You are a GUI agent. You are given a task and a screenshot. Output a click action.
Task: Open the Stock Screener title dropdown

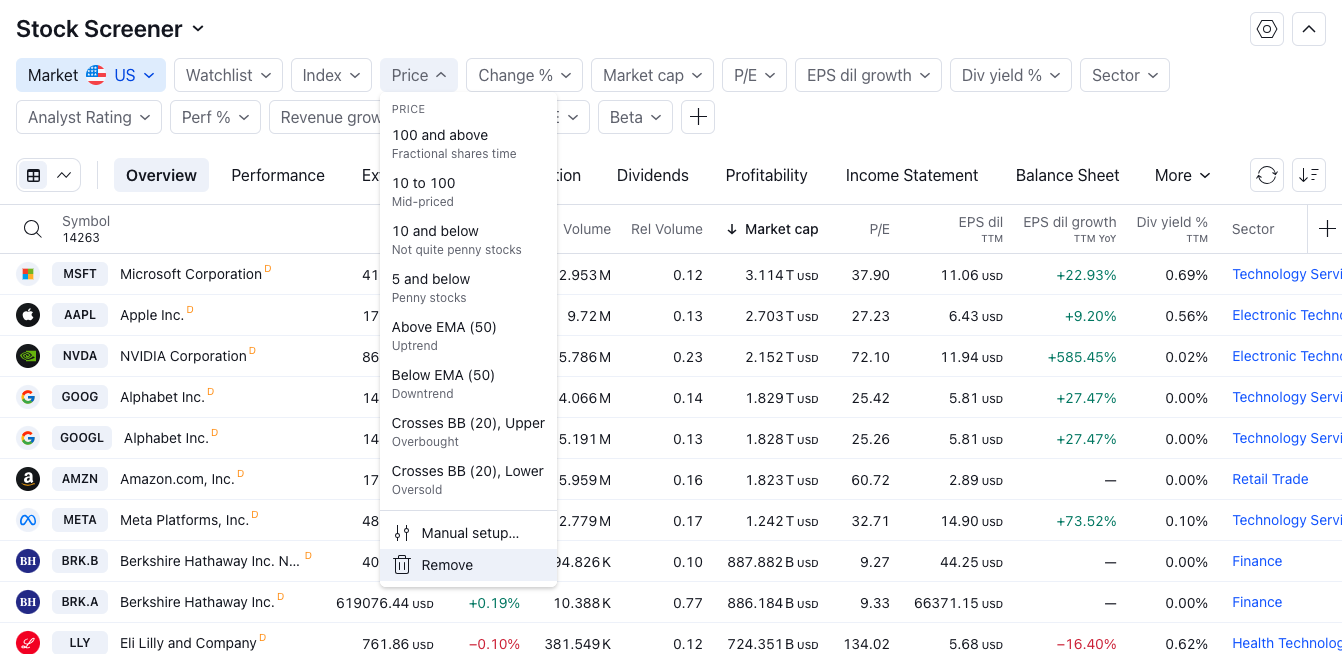click(x=111, y=29)
